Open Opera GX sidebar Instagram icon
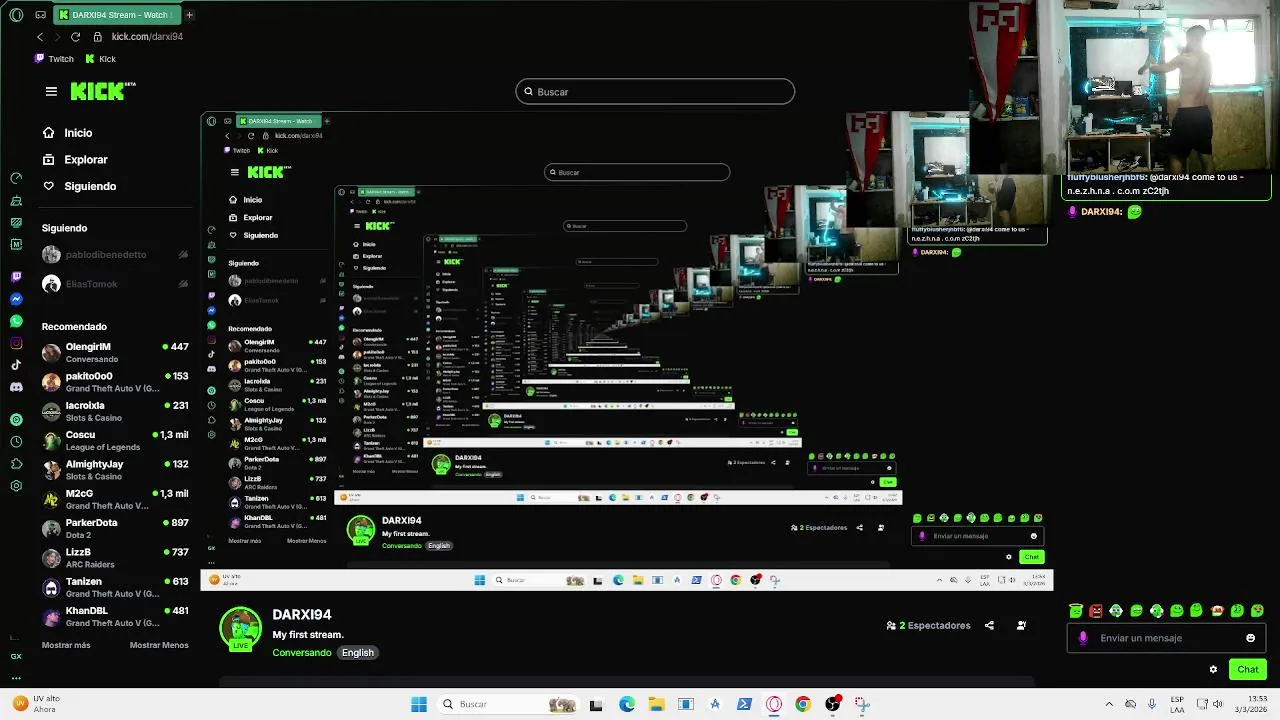This screenshot has height=720, width=1280. tap(16, 343)
